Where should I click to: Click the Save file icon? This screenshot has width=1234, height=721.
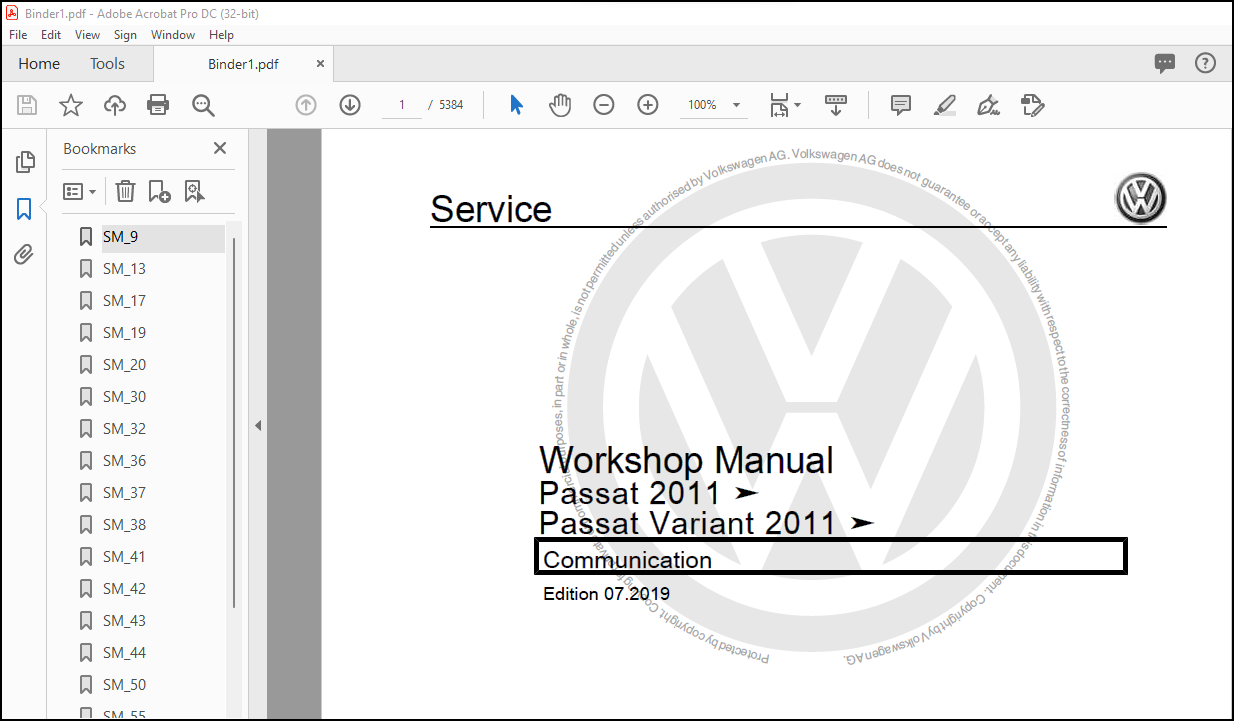pos(27,105)
